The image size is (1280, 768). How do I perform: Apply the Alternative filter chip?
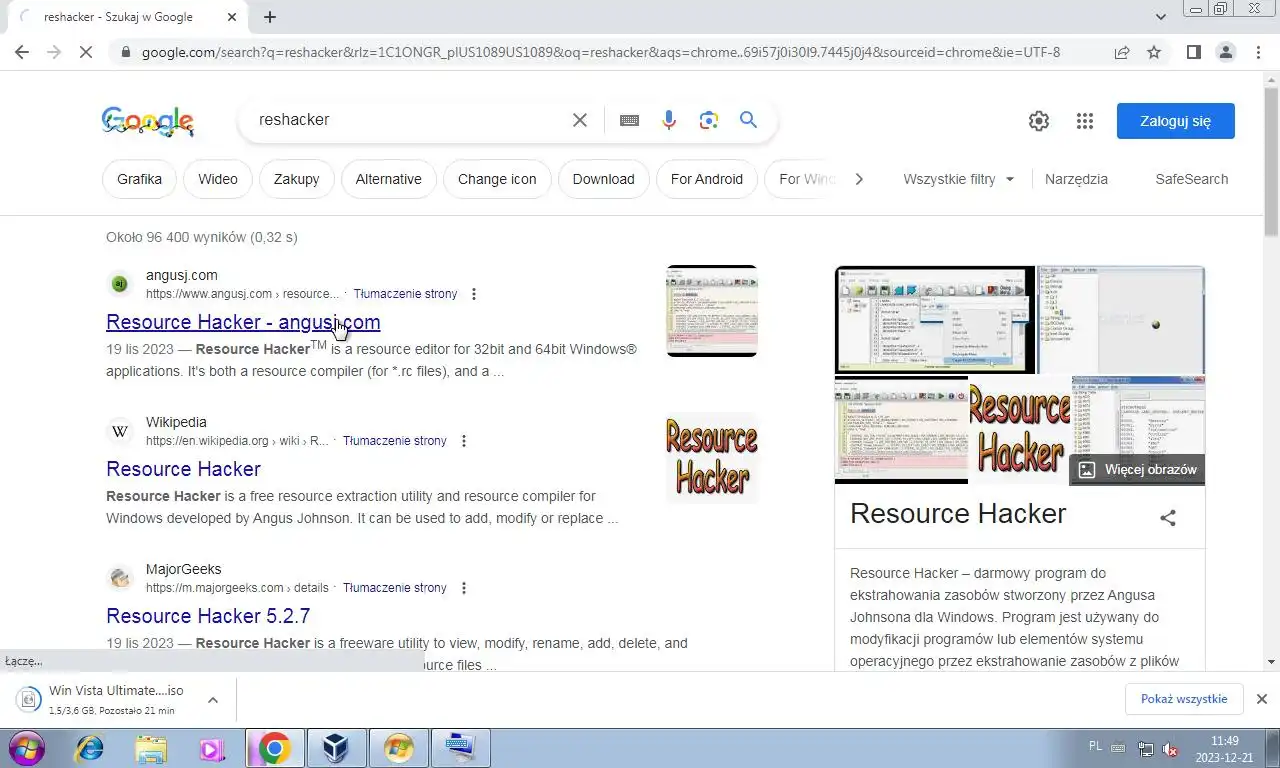pos(389,179)
